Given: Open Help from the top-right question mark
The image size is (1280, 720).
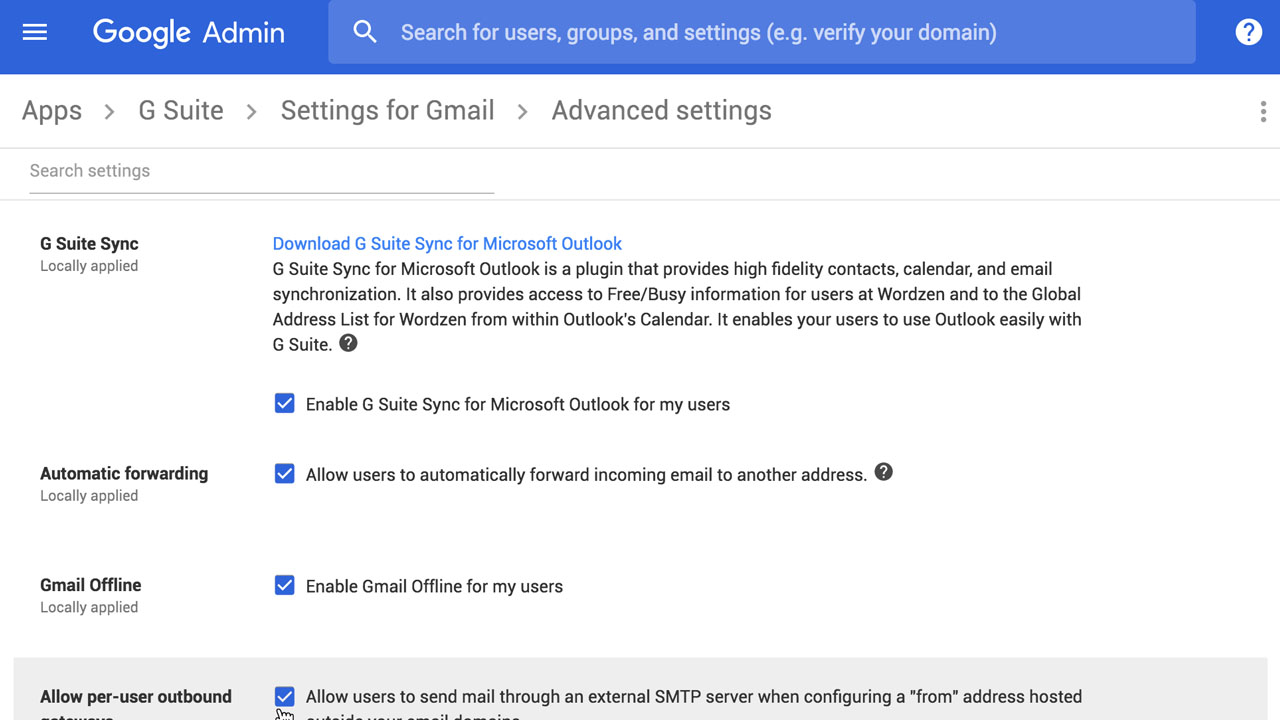Looking at the screenshot, I should pyautogui.click(x=1248, y=31).
